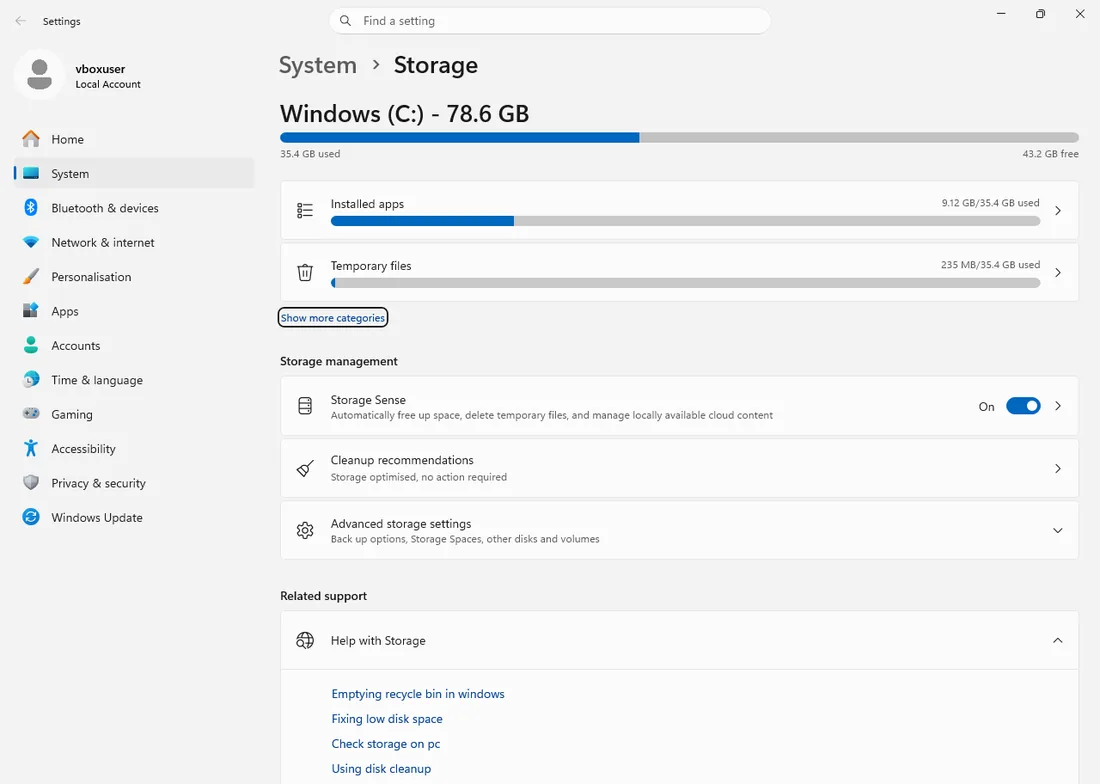Collapse the Help with Storage section
The width and height of the screenshot is (1100, 784).
(1058, 640)
